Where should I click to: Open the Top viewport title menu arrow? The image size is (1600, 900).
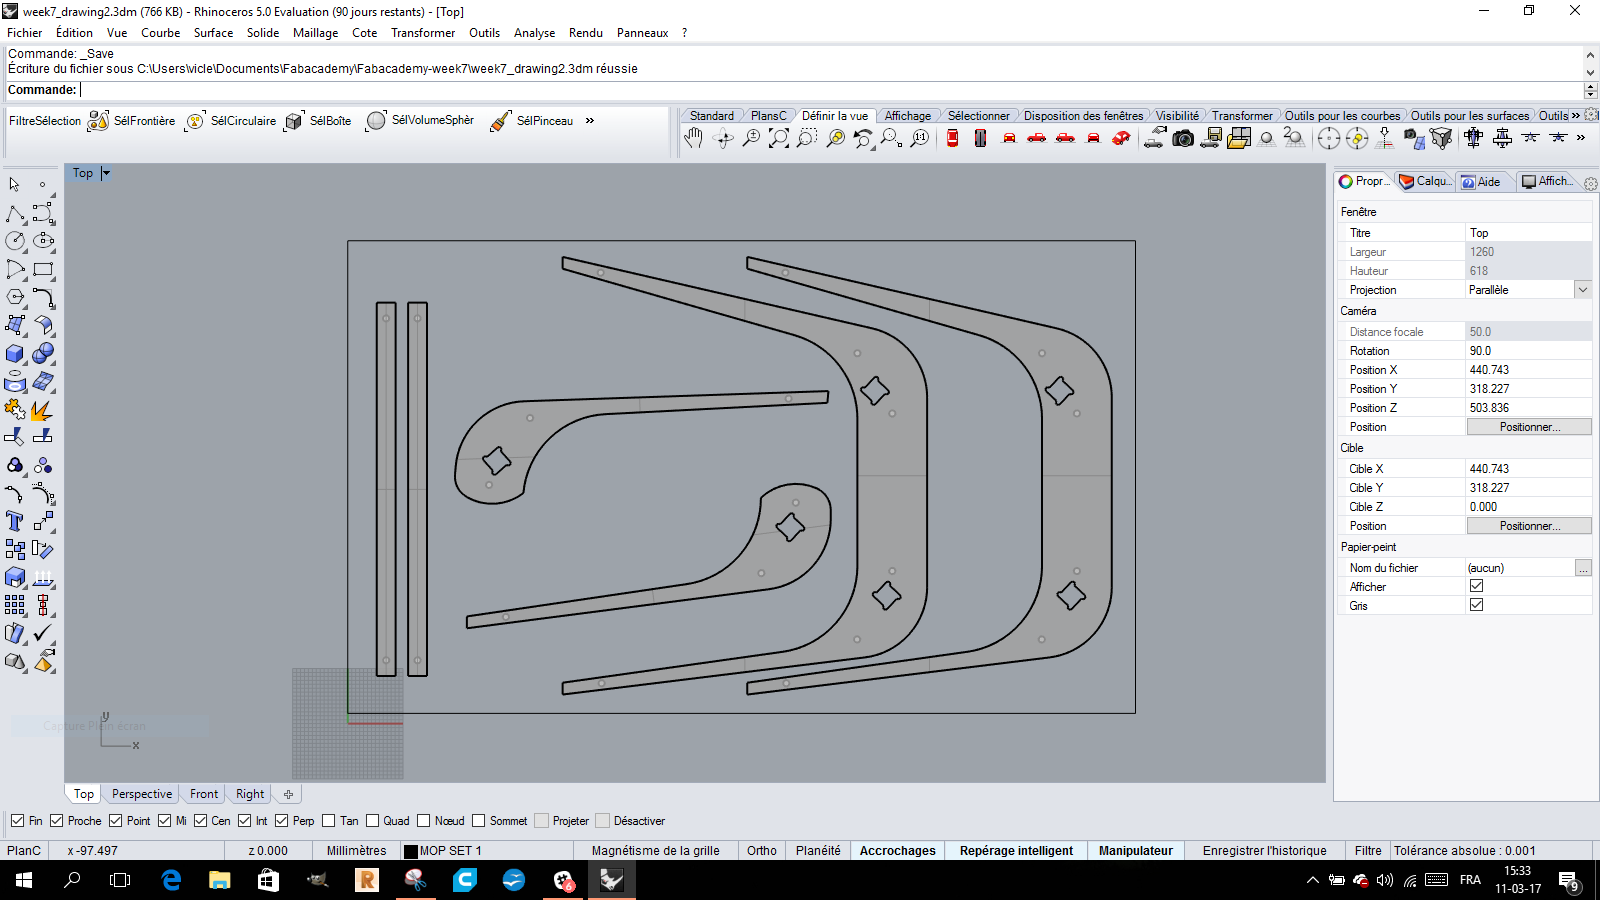(106, 173)
